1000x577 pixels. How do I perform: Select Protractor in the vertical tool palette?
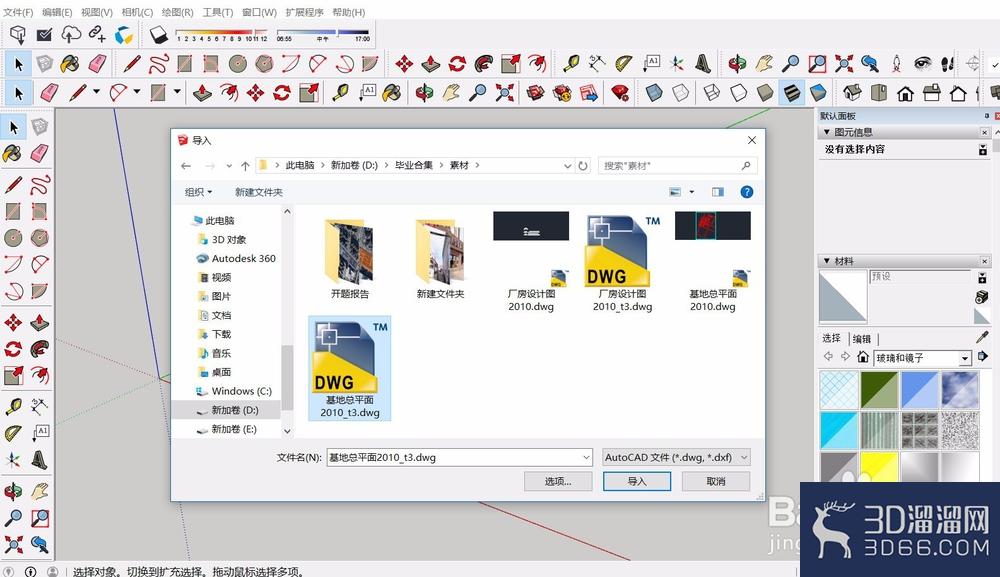(x=13, y=432)
